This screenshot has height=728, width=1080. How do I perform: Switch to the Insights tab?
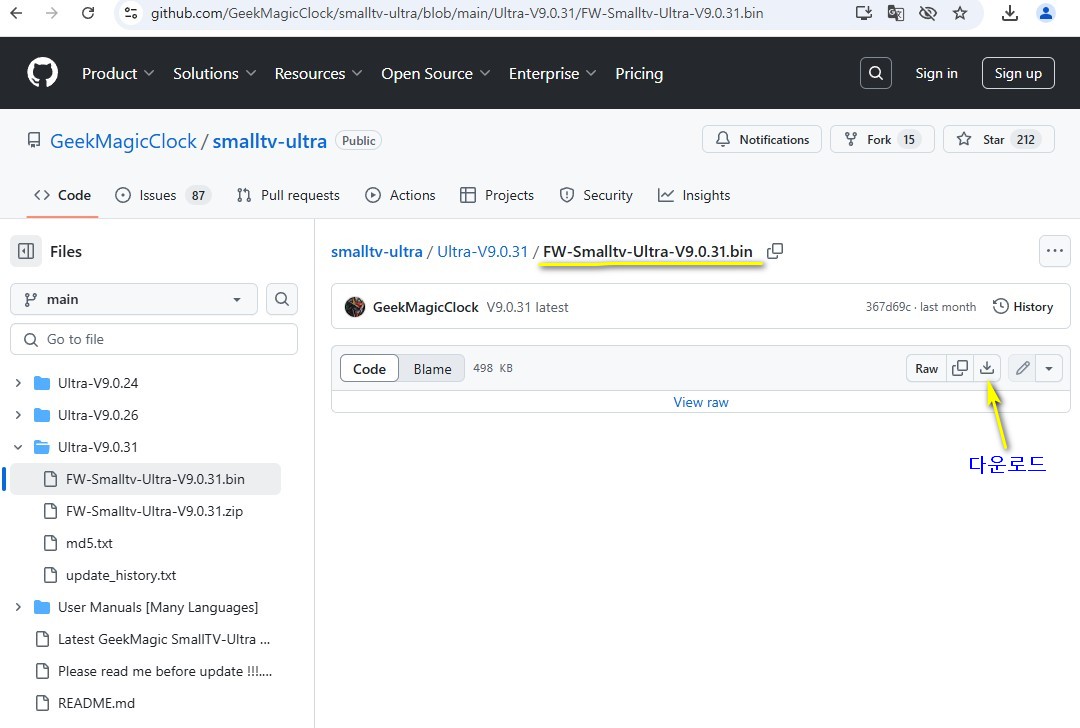pyautogui.click(x=694, y=196)
